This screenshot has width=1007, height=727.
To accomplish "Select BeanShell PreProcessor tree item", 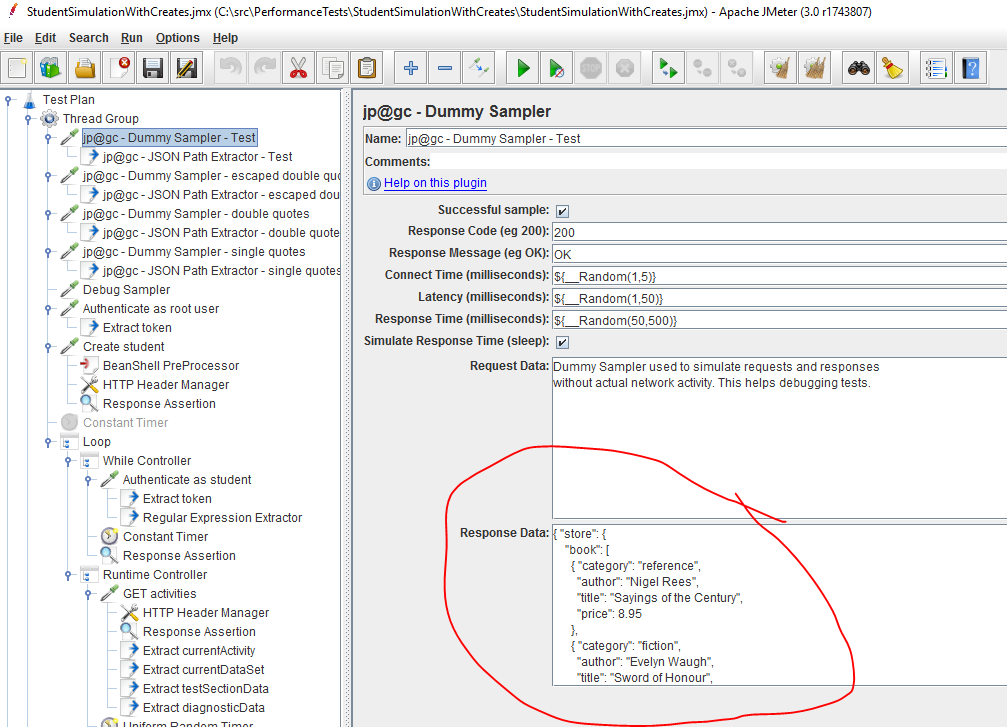I will [x=171, y=365].
